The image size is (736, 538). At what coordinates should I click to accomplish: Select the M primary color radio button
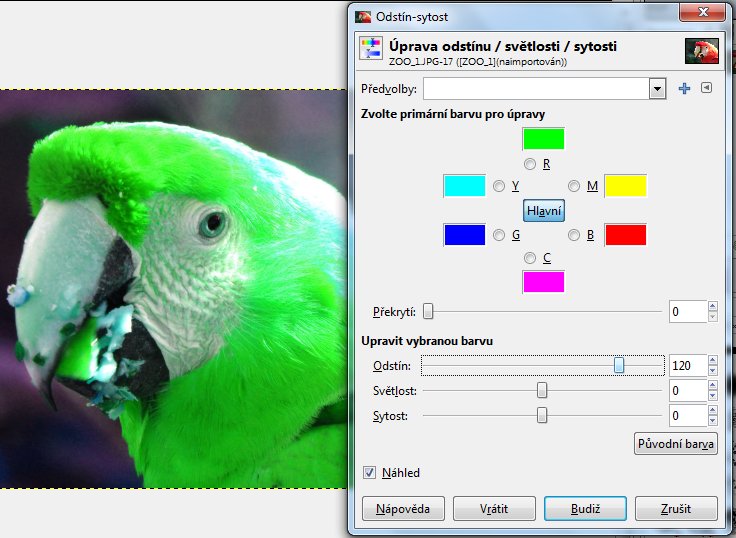coord(574,186)
